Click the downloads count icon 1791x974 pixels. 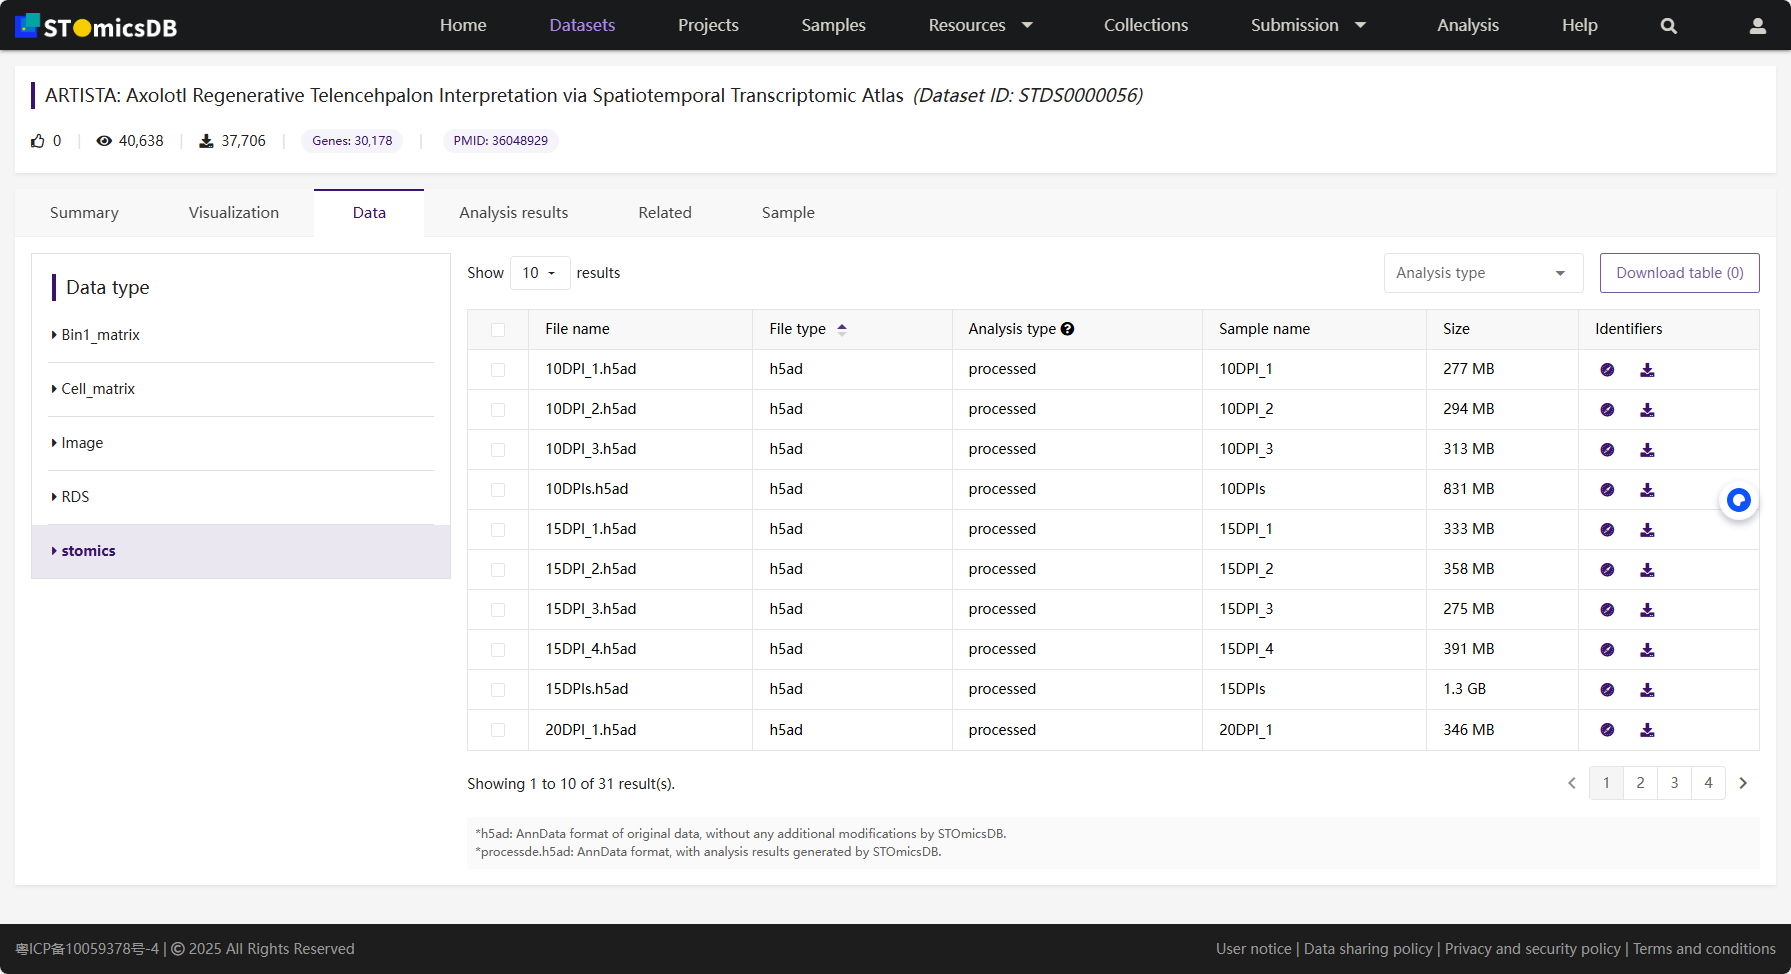(x=206, y=141)
